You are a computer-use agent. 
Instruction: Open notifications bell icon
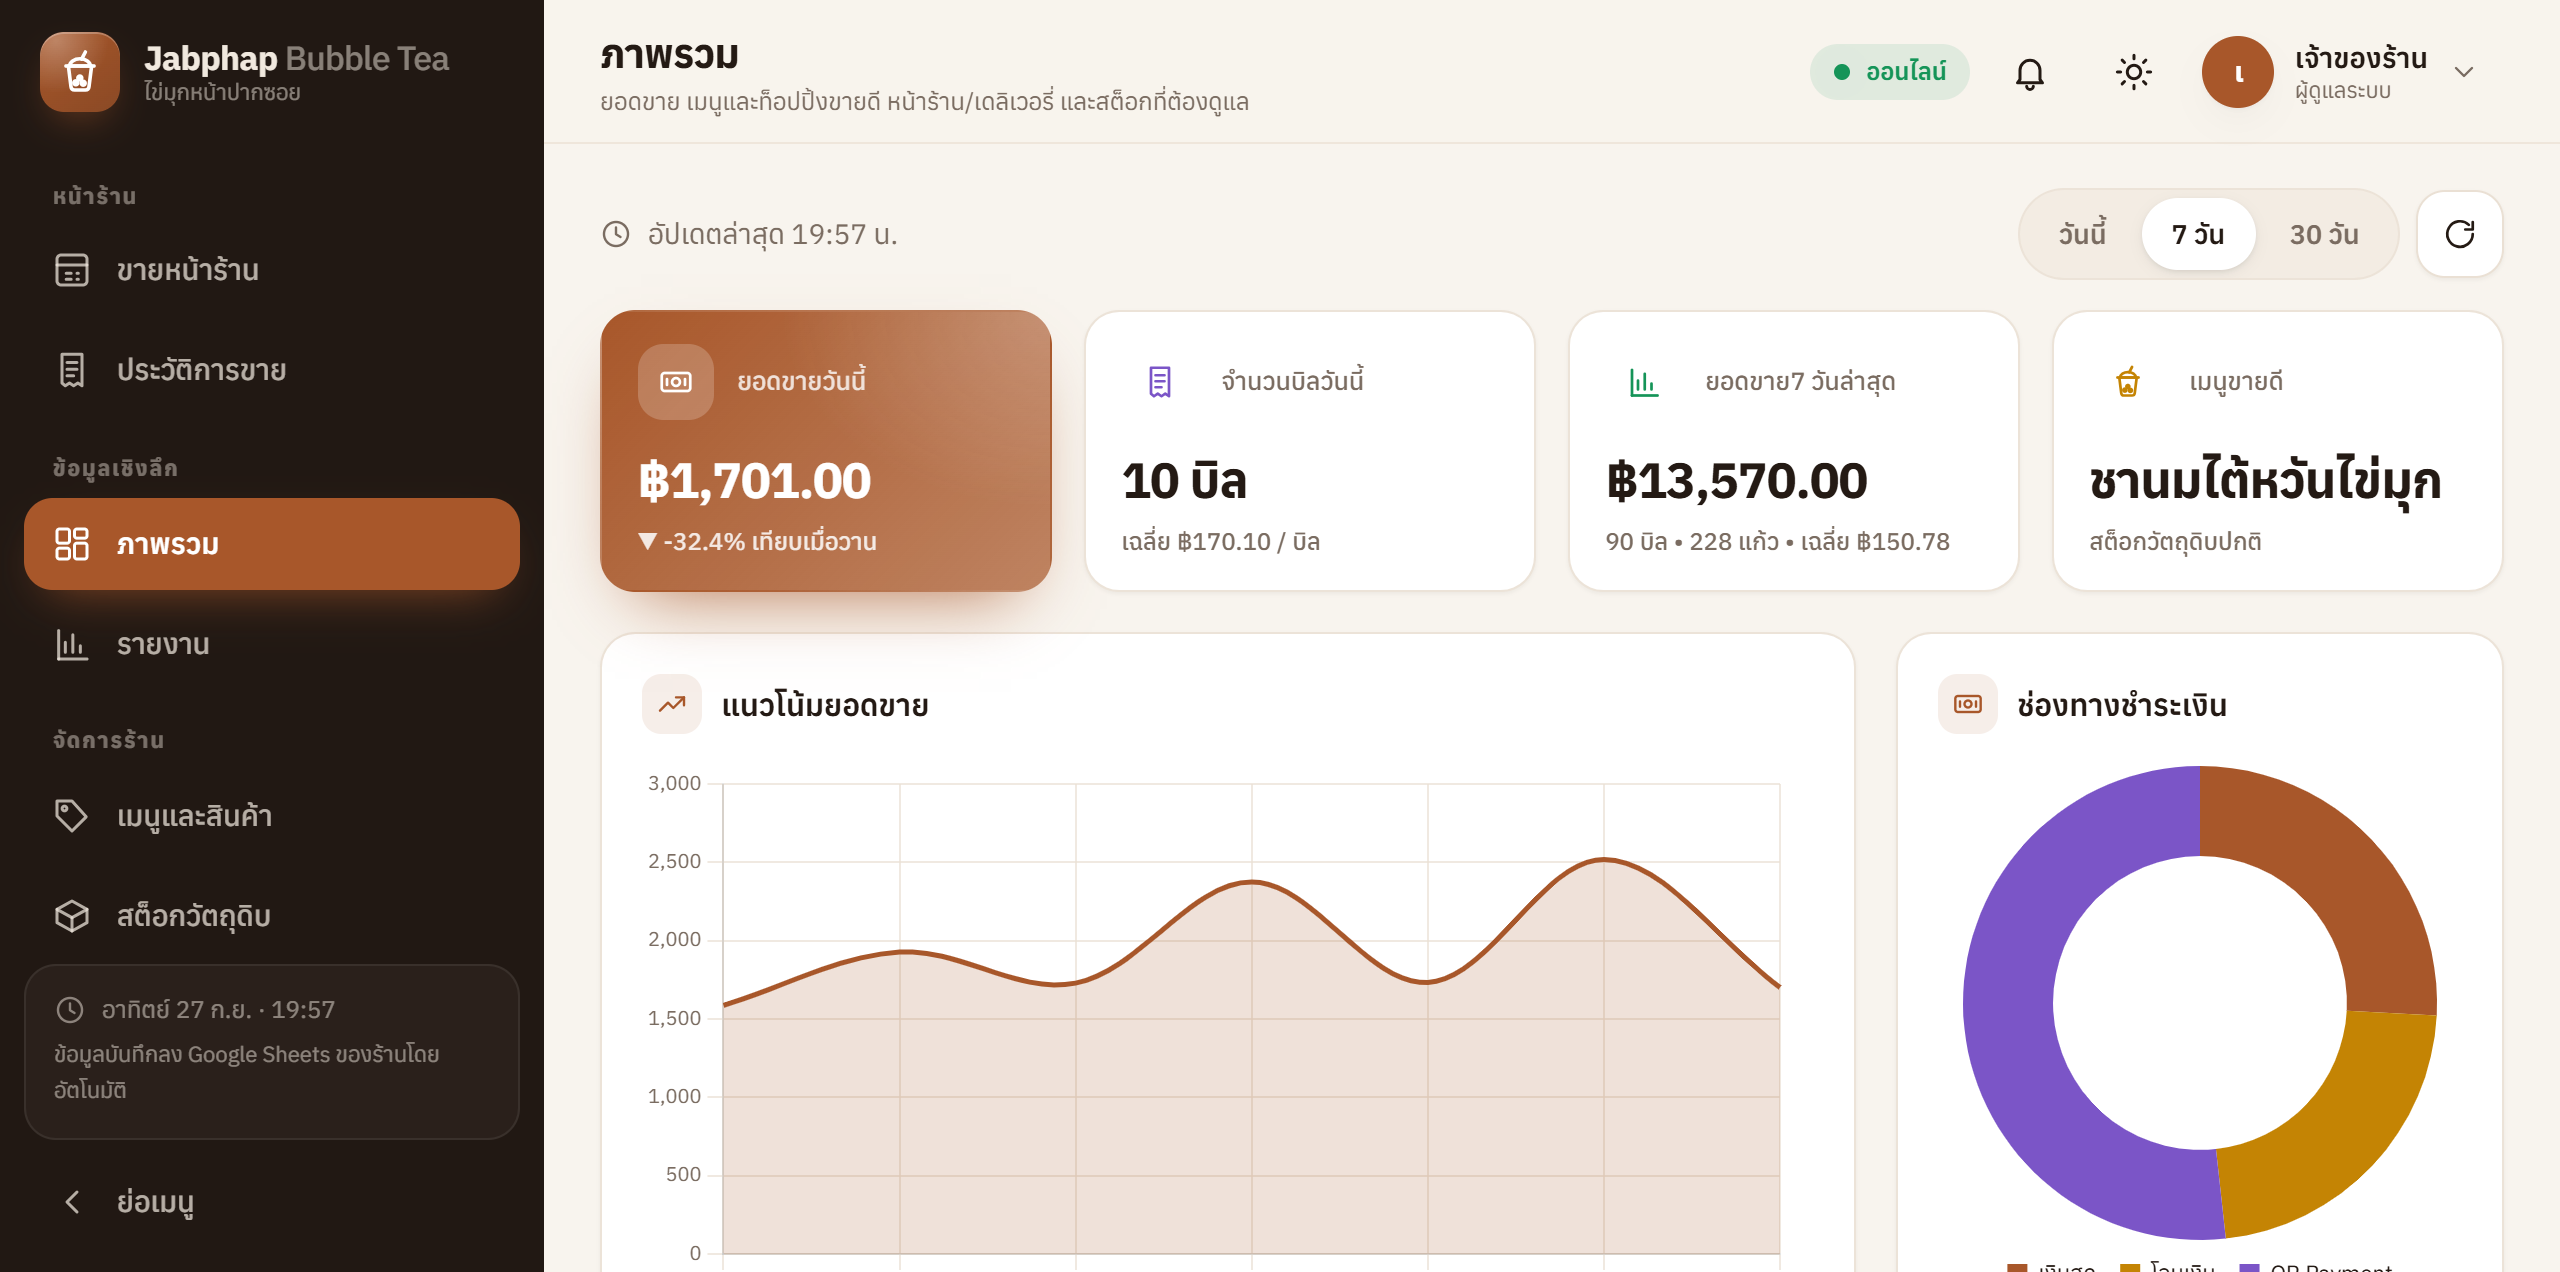(x=2029, y=72)
